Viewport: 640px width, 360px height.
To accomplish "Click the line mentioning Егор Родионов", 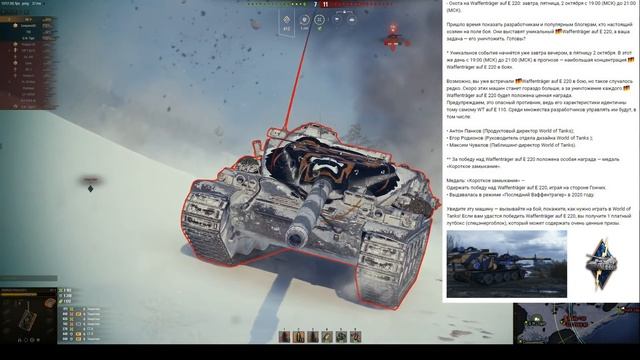I will tap(520, 138).
